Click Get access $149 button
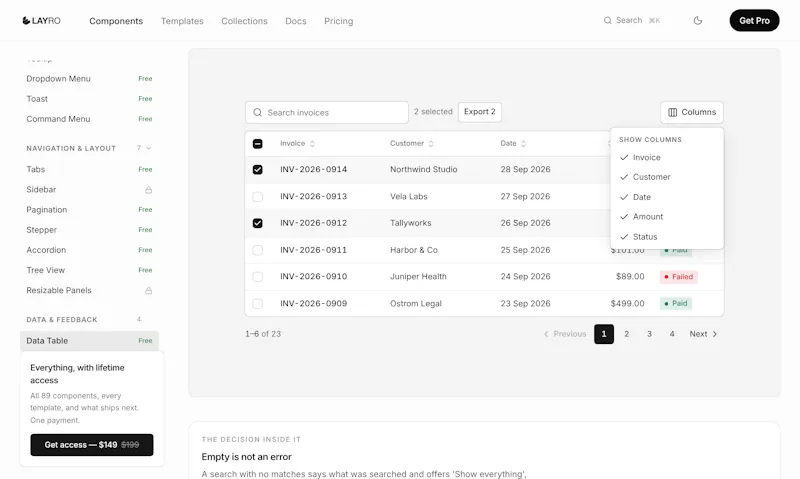800x479 pixels. click(x=92, y=445)
